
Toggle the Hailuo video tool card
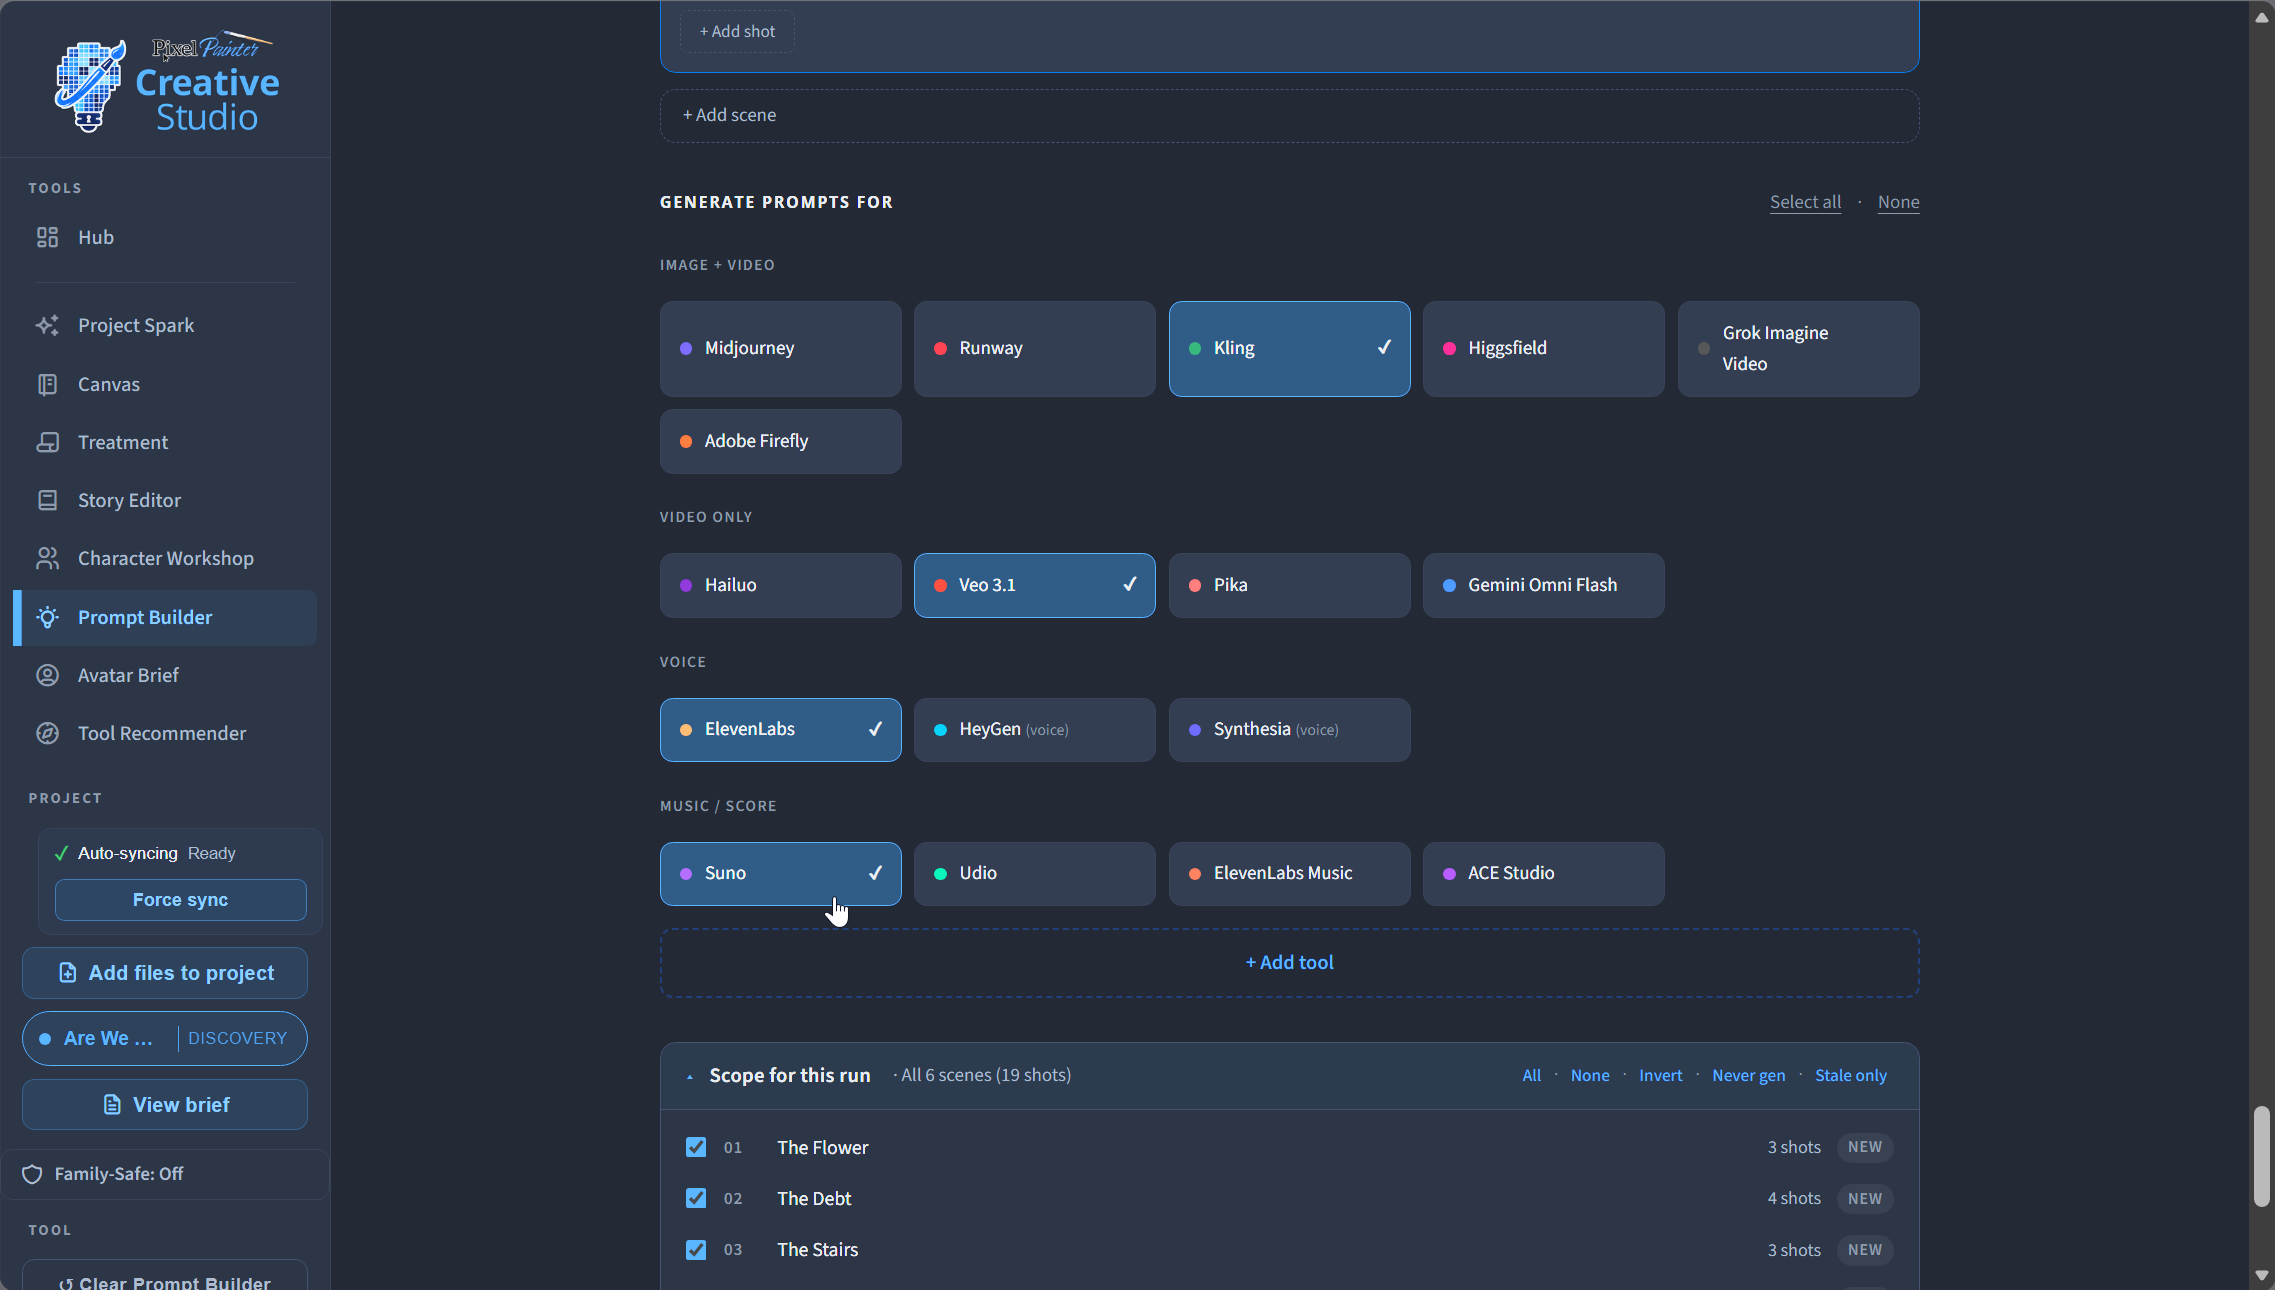(x=780, y=585)
